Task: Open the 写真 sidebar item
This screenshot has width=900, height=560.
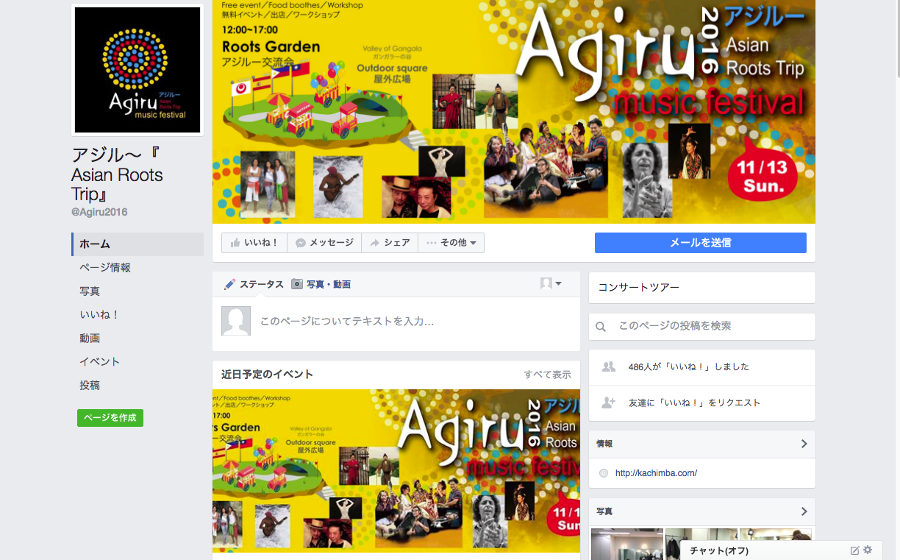Action: (90, 291)
